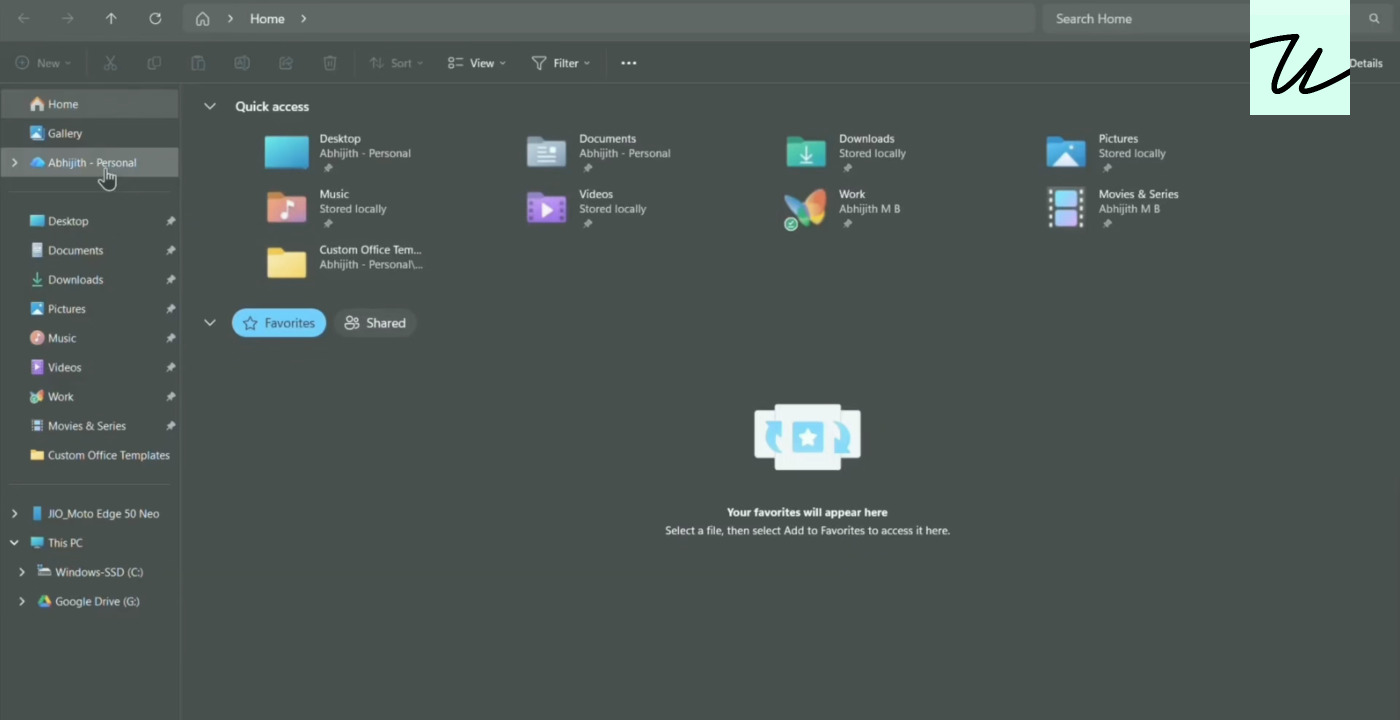The image size is (1400, 720).
Task: Select Home in the navigation pane
Action: coord(90,104)
